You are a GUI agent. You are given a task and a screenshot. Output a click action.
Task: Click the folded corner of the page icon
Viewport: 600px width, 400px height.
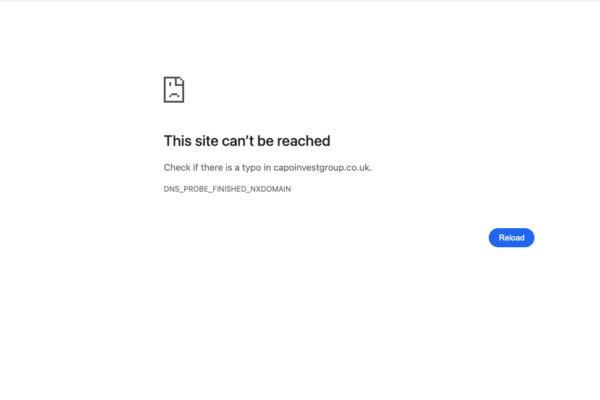(180, 81)
